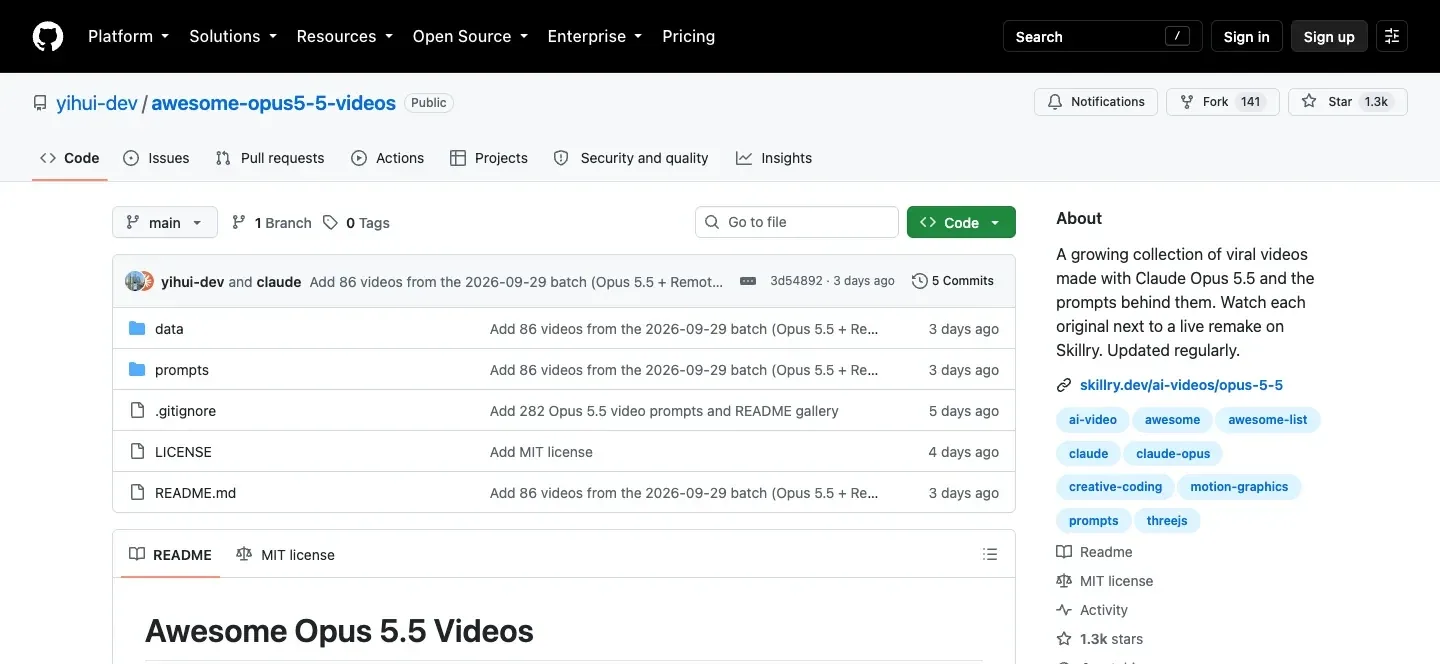
Task: Click the awesome-list topic tag
Action: 1268,420
